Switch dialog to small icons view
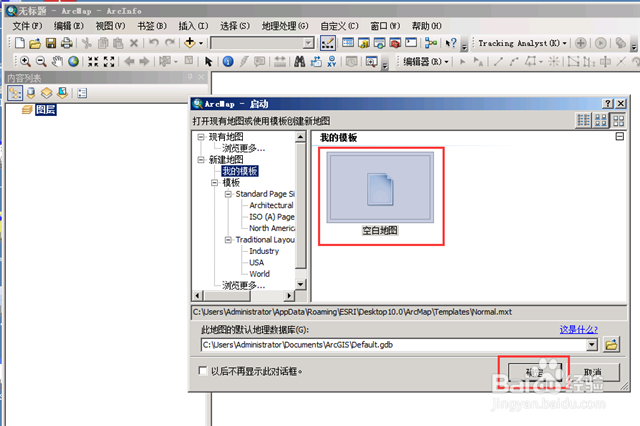The width and height of the screenshot is (640, 426). pos(601,120)
